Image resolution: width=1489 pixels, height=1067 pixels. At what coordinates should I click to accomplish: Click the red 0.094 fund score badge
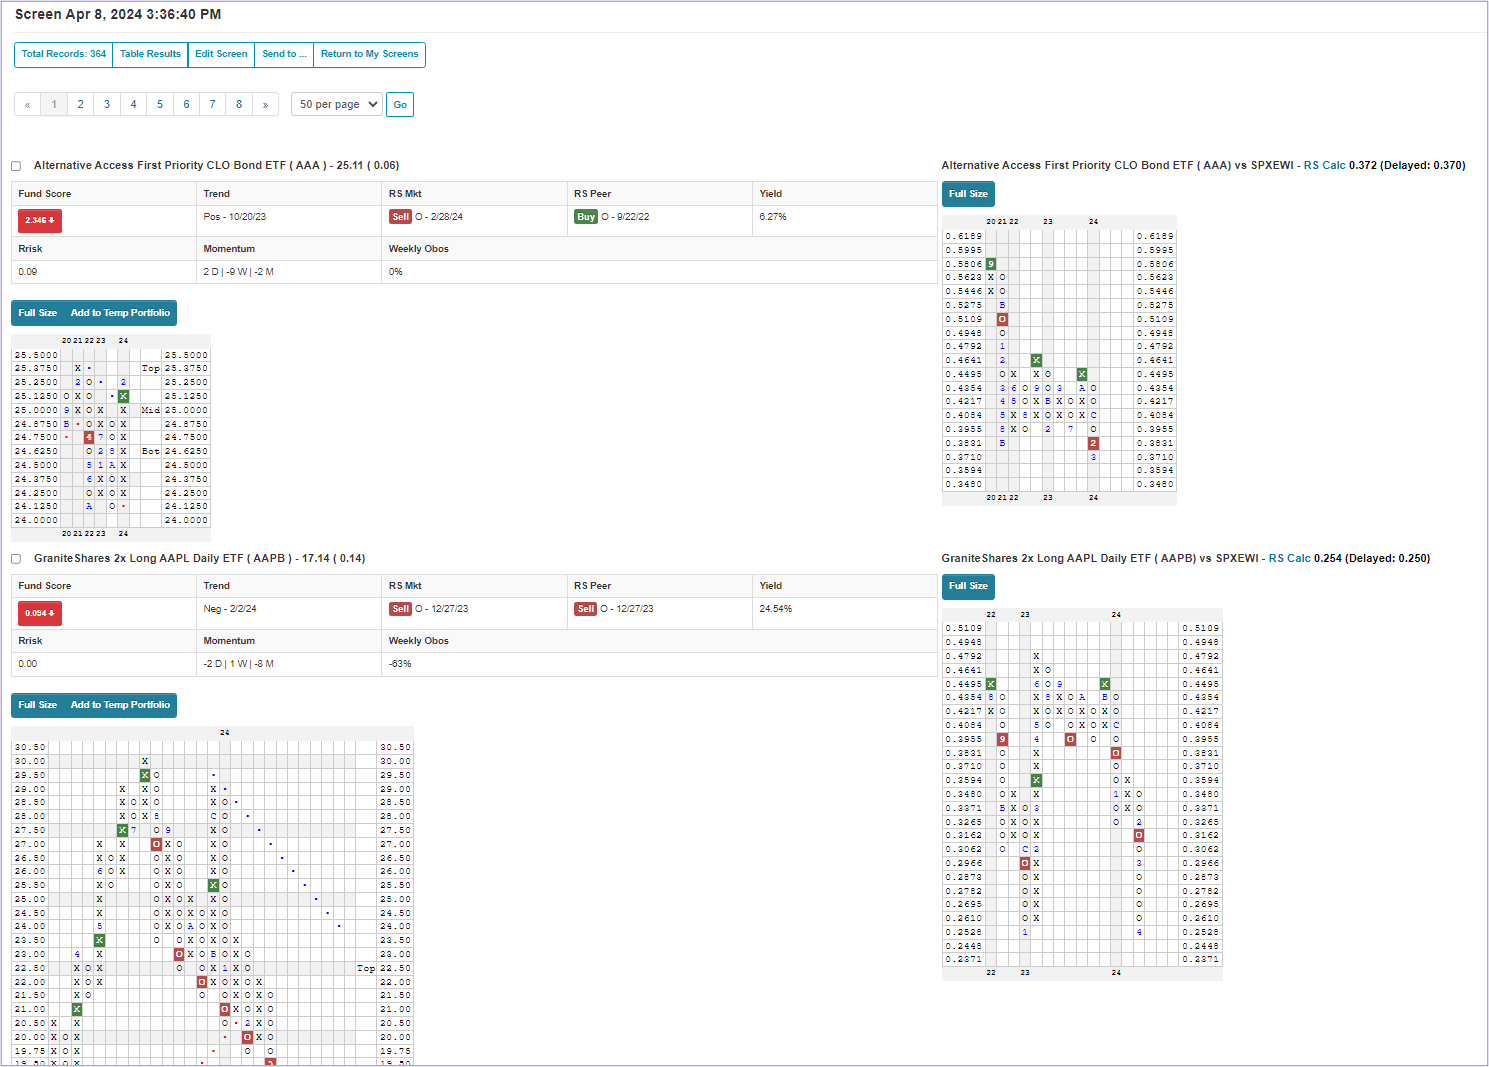(x=40, y=613)
